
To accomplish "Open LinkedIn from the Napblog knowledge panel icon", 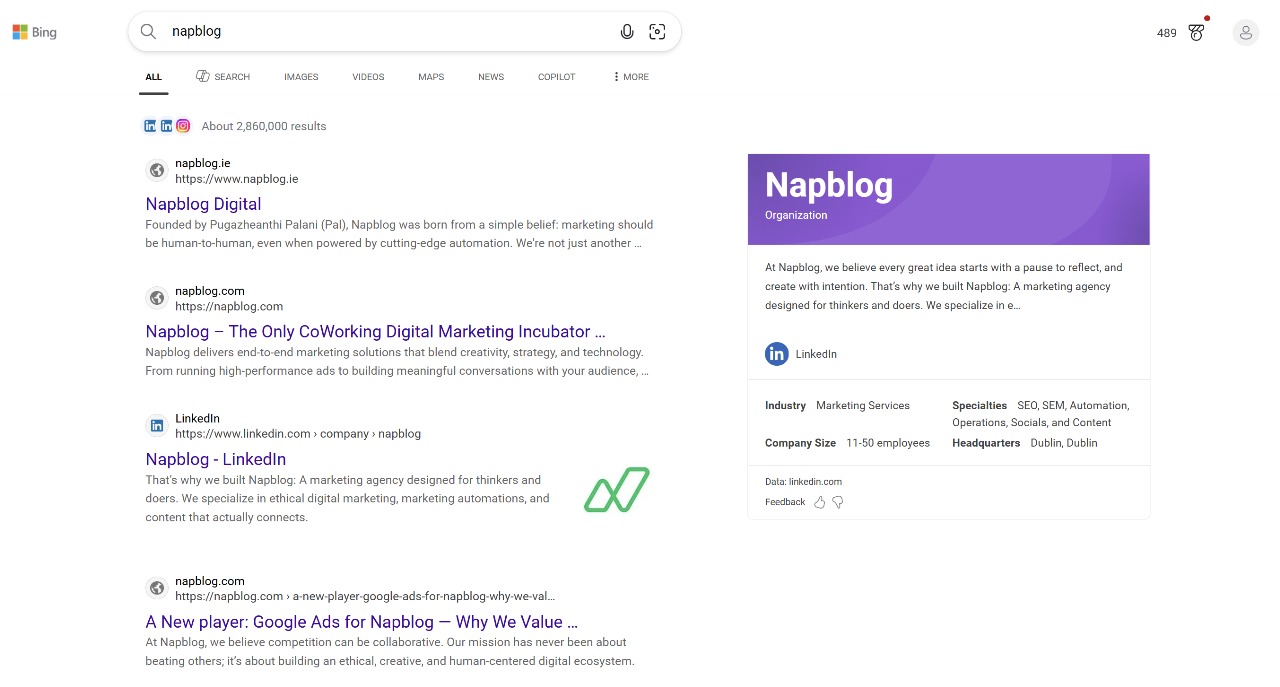I will pos(777,354).
